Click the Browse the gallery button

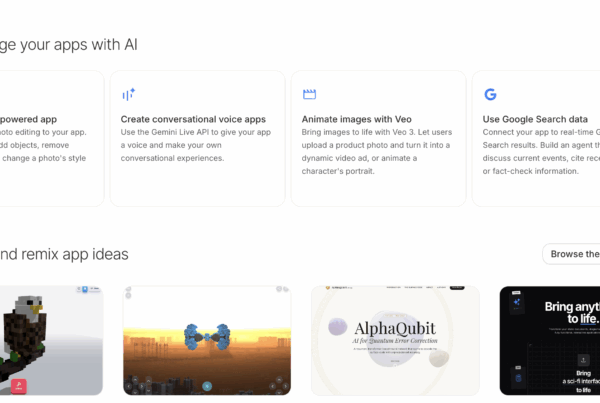[x=572, y=254]
